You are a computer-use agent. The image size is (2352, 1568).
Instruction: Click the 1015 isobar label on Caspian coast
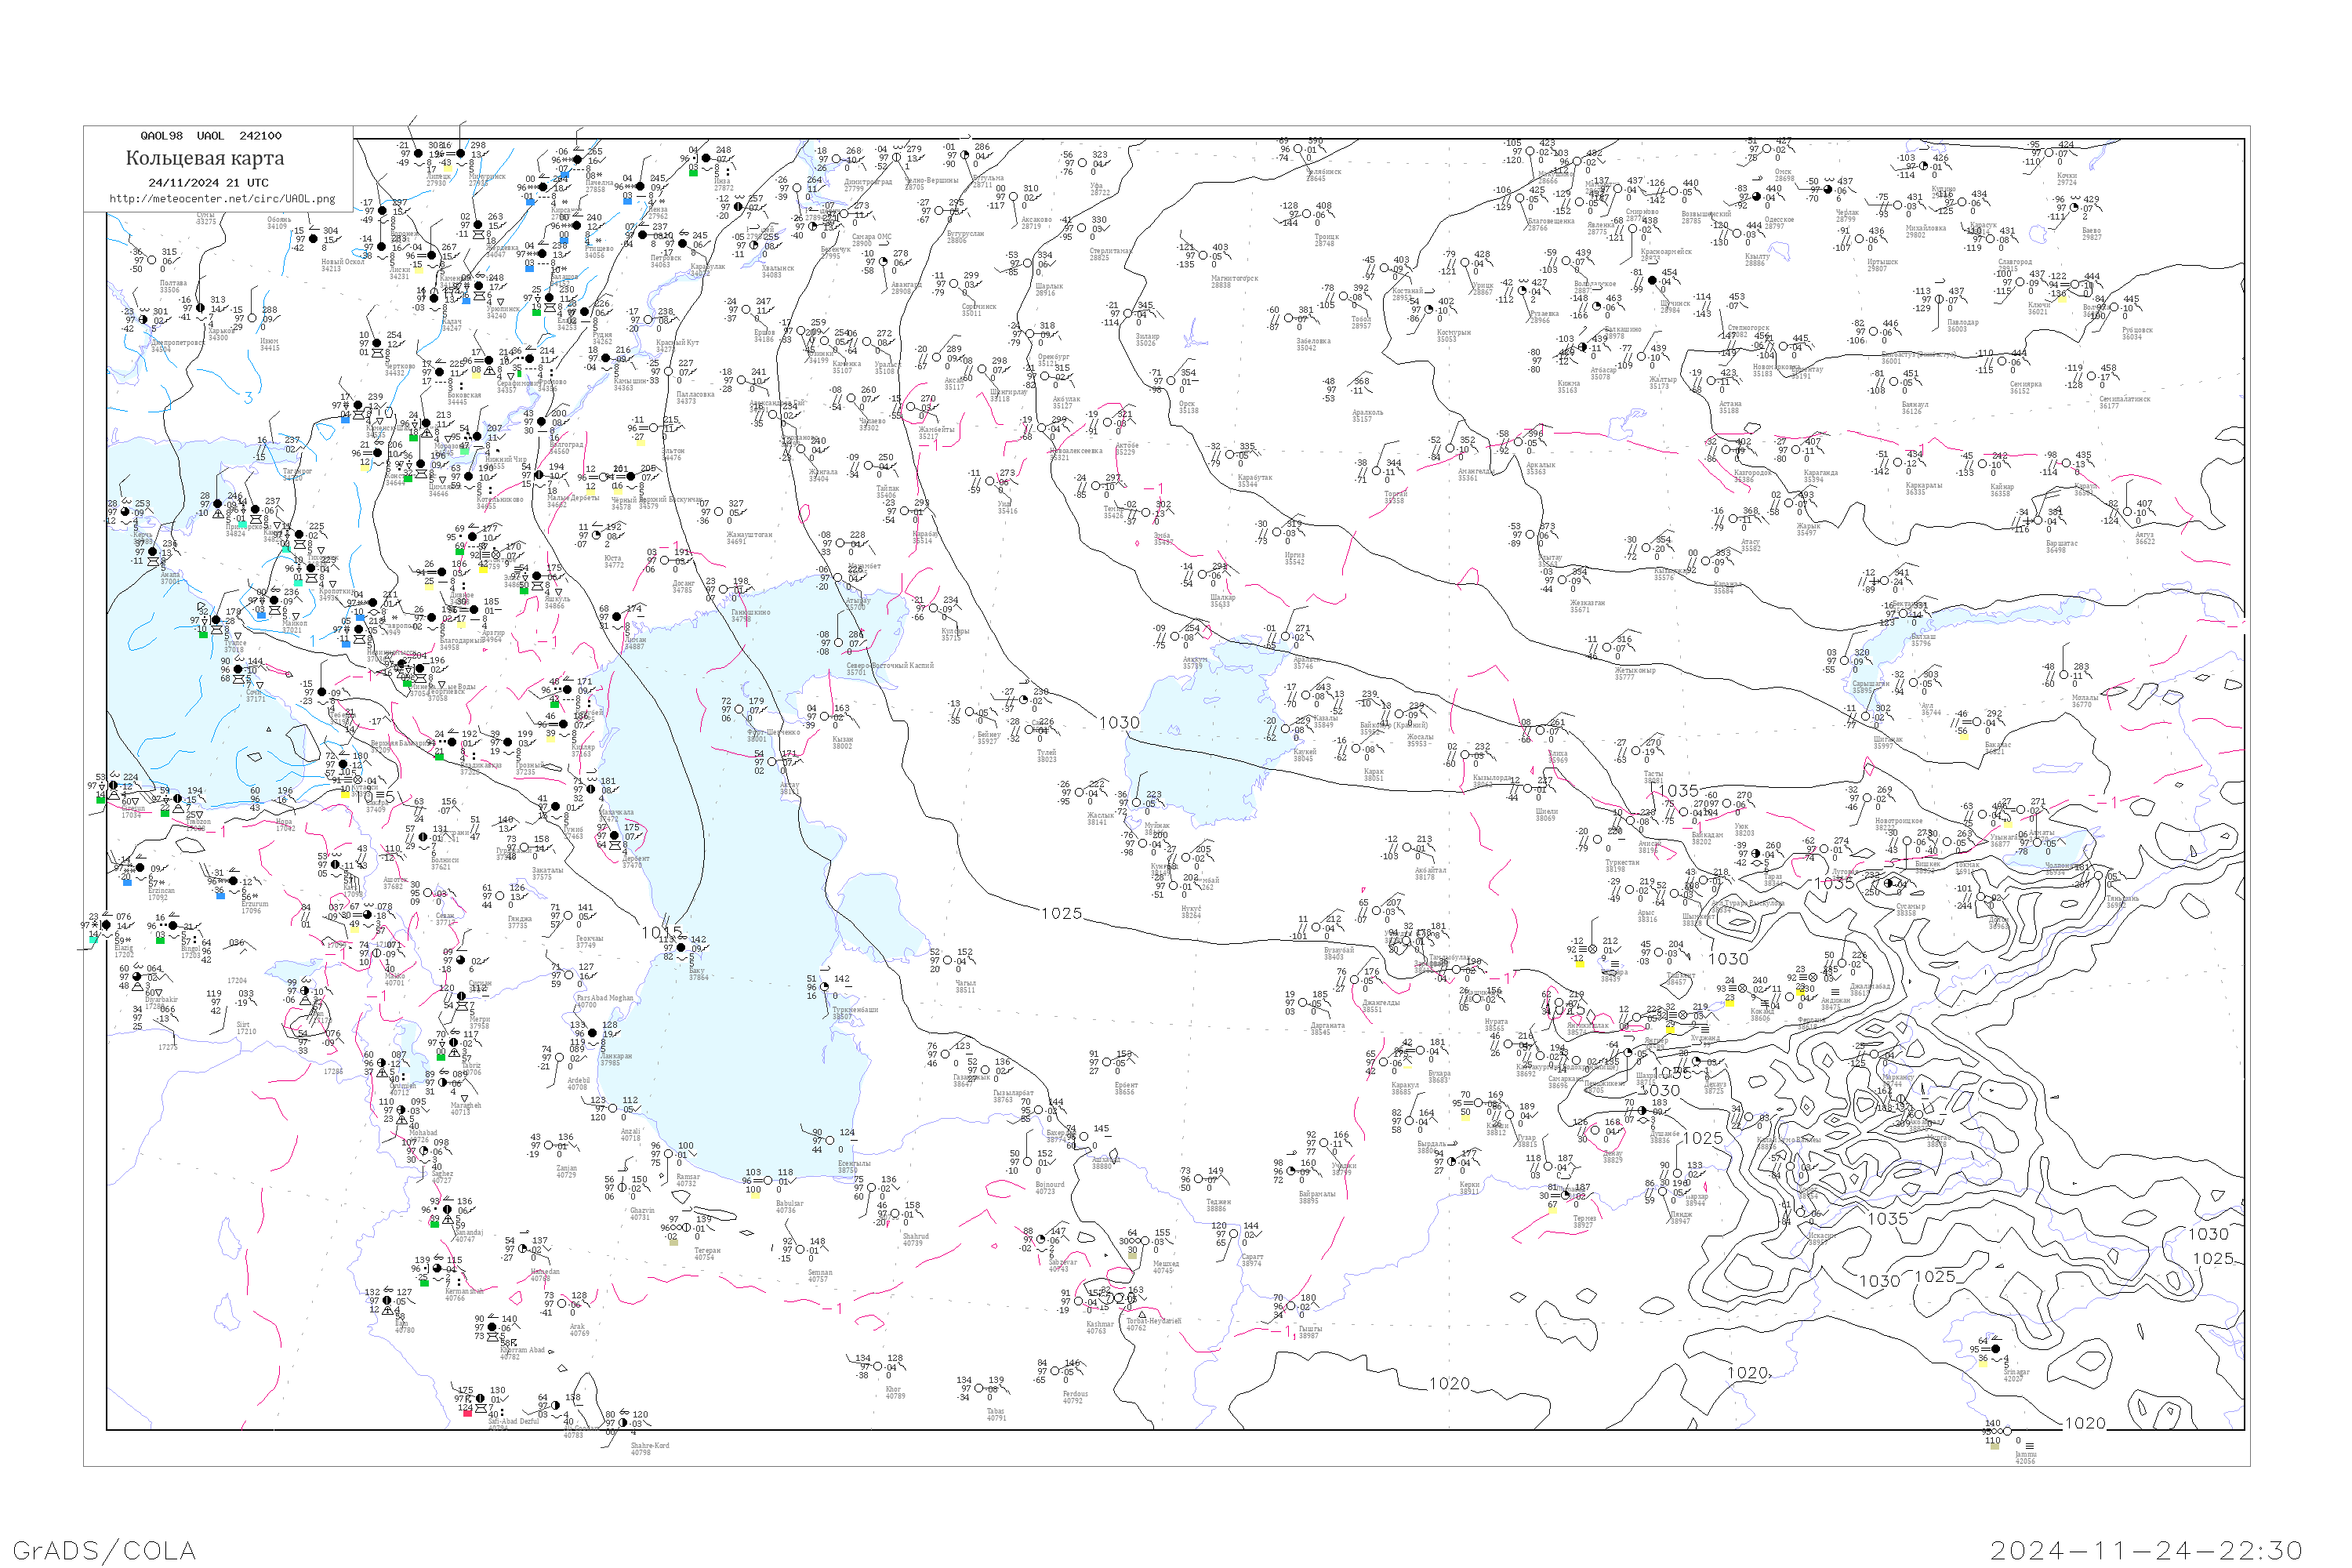pos(662,933)
